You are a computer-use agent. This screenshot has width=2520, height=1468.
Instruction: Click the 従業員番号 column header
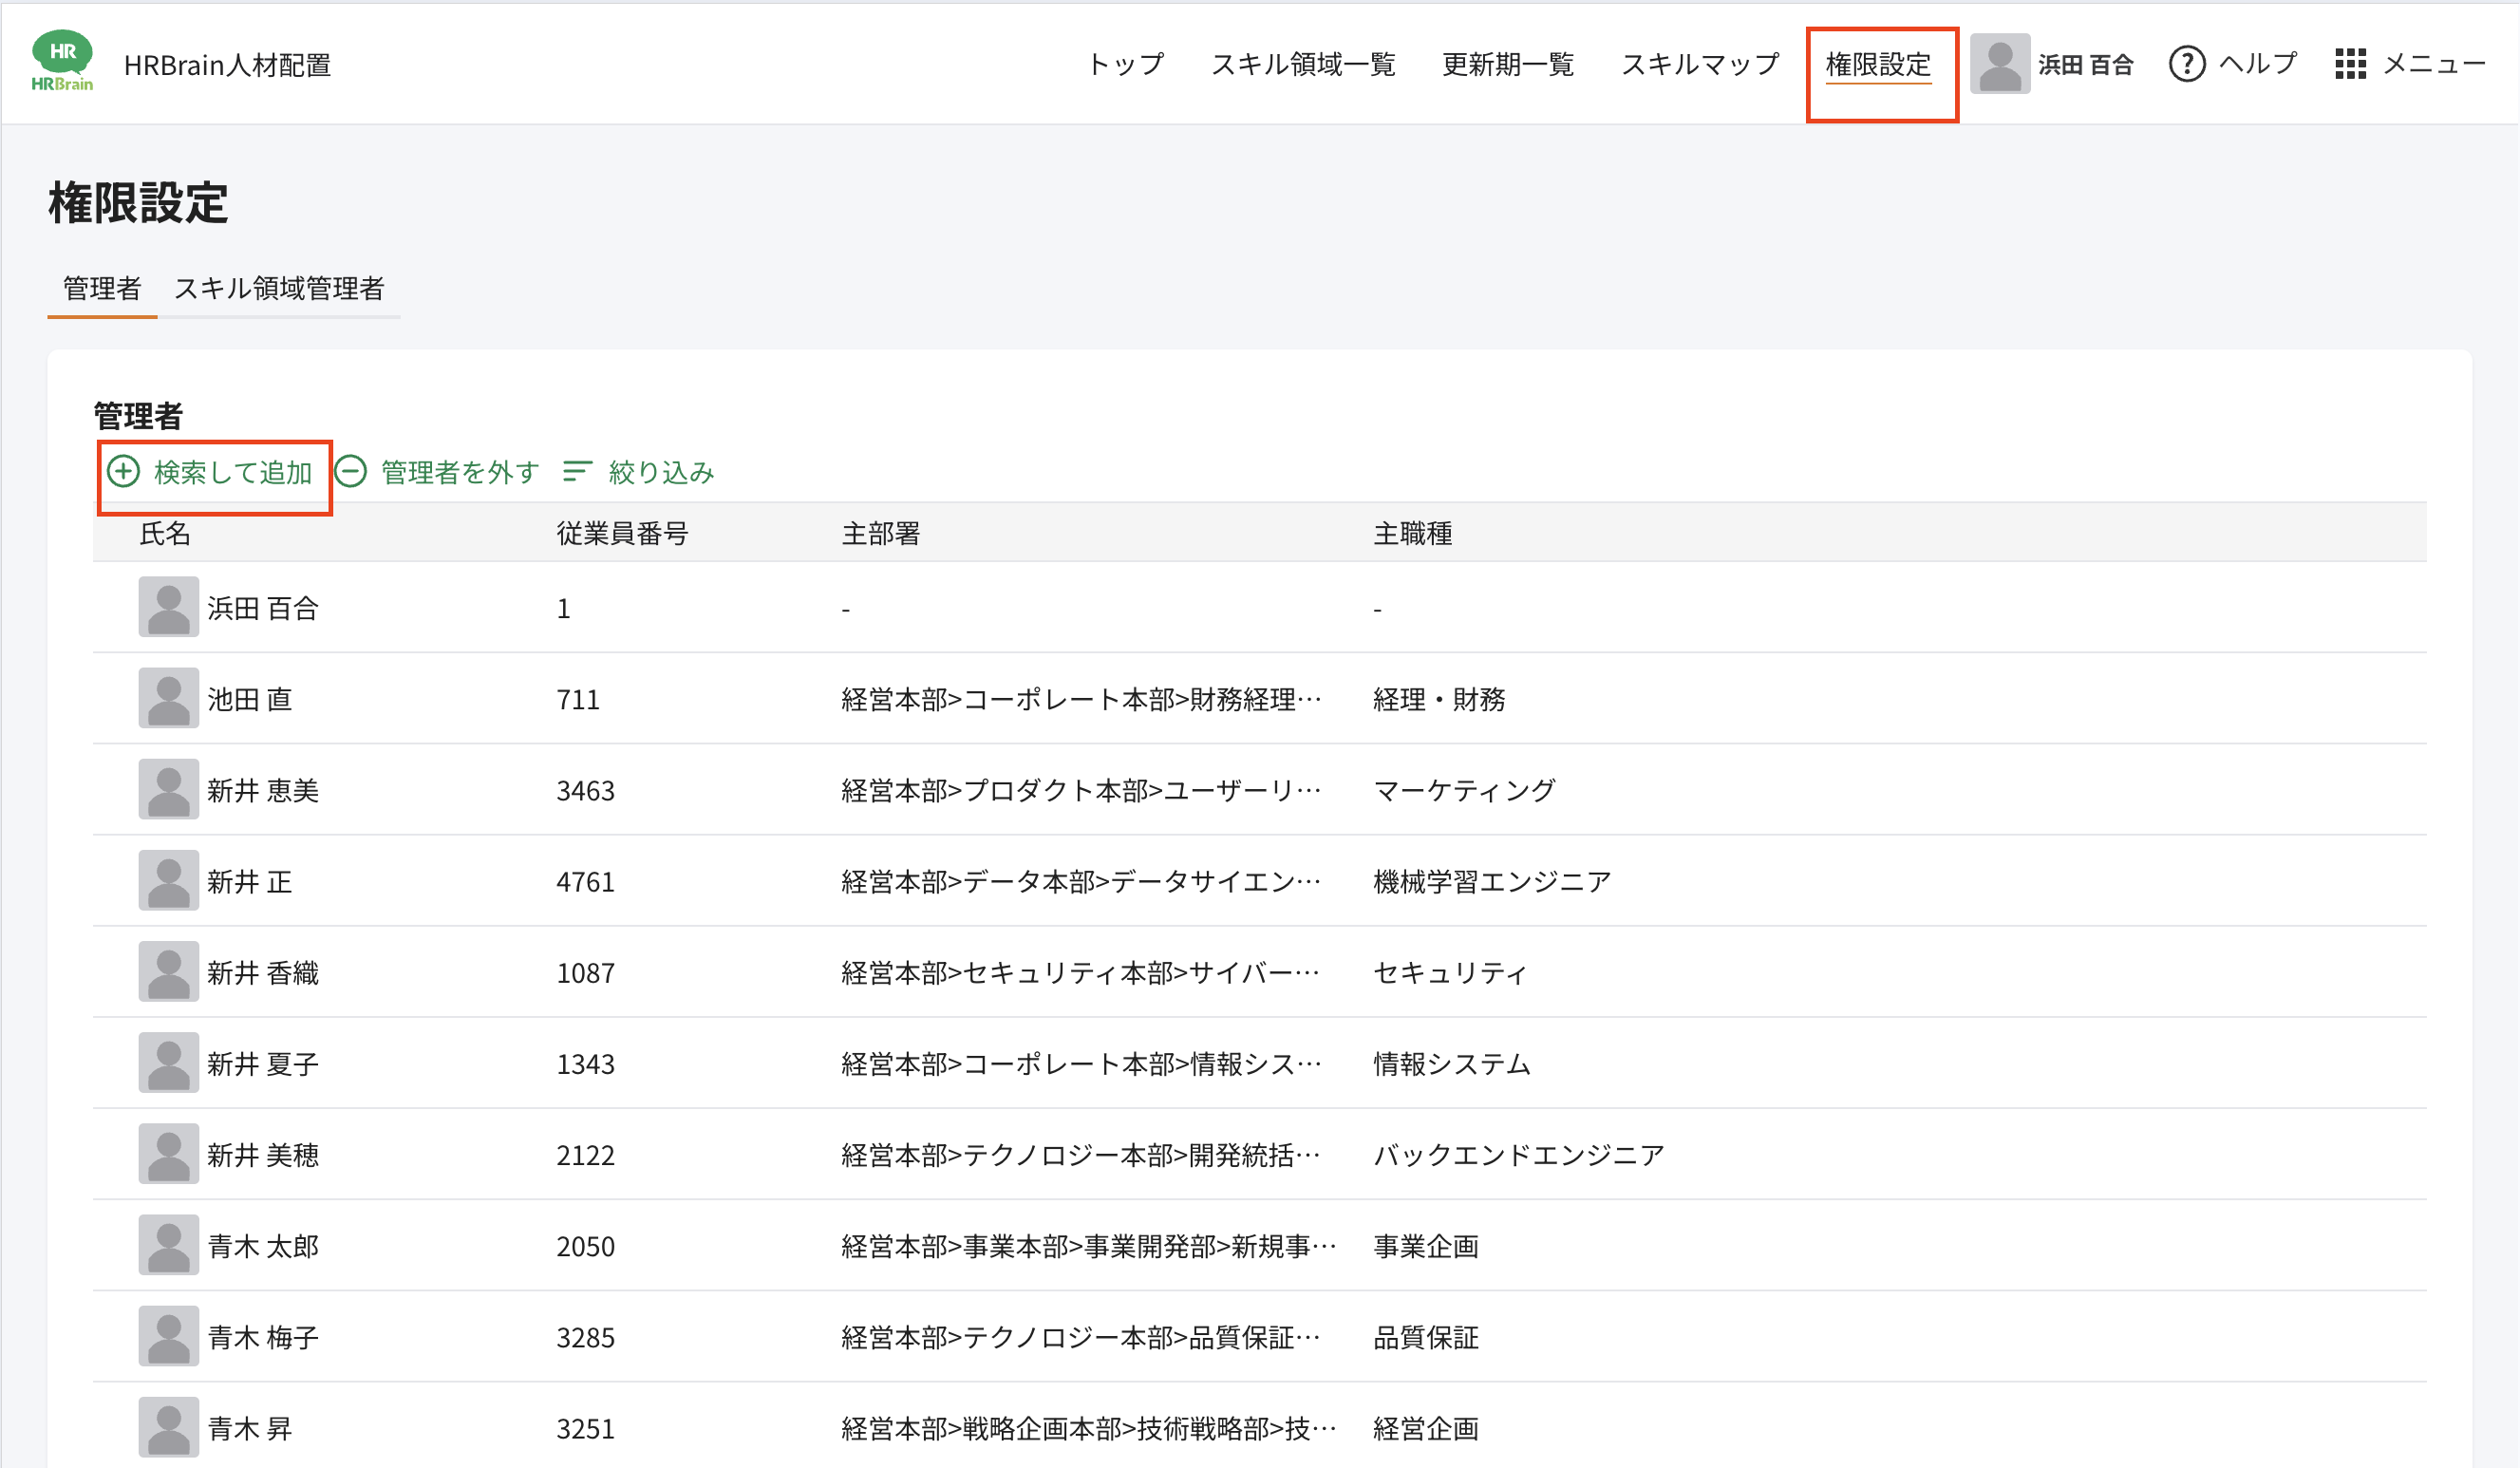coord(622,533)
